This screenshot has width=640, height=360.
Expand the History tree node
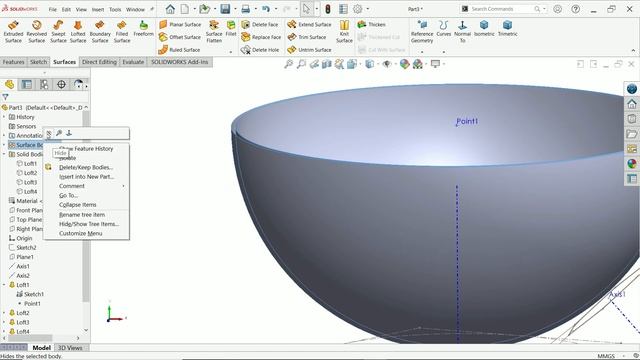click(4, 117)
